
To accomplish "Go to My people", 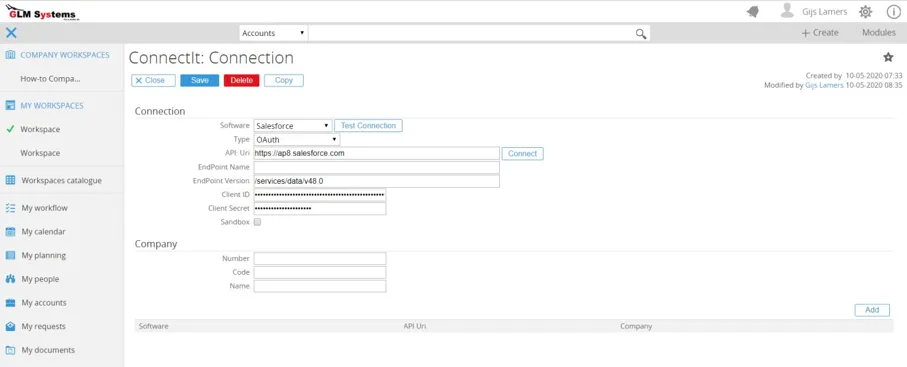I will point(40,279).
